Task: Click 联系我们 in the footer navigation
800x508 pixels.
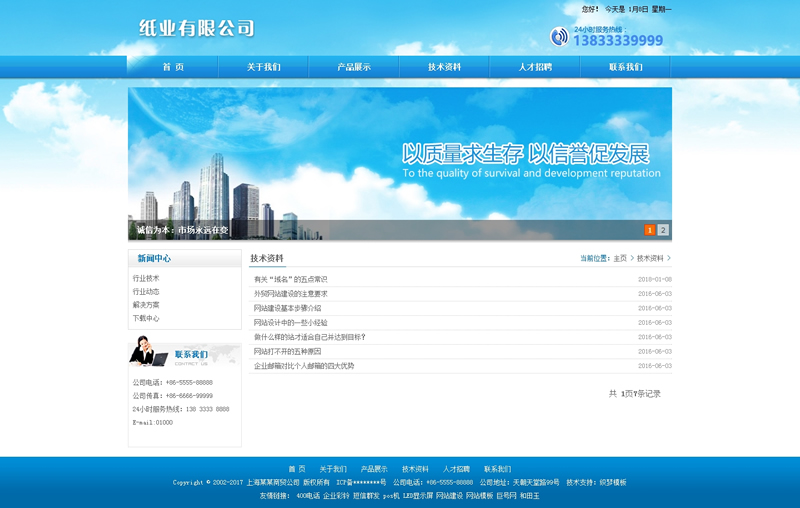Action: click(x=497, y=469)
